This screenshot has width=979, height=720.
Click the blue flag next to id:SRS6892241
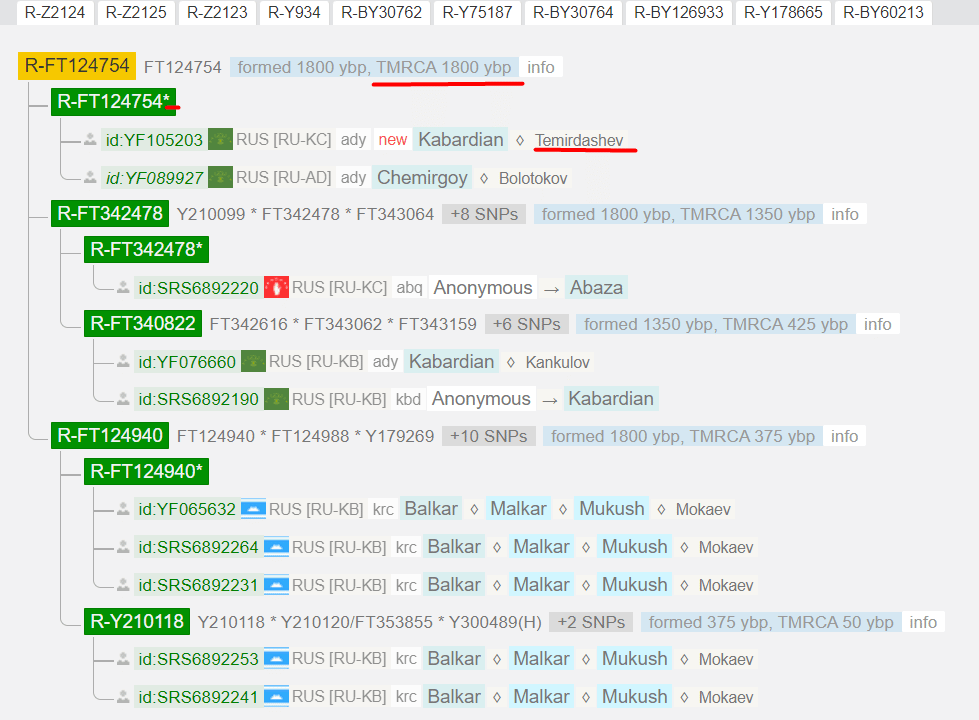276,697
